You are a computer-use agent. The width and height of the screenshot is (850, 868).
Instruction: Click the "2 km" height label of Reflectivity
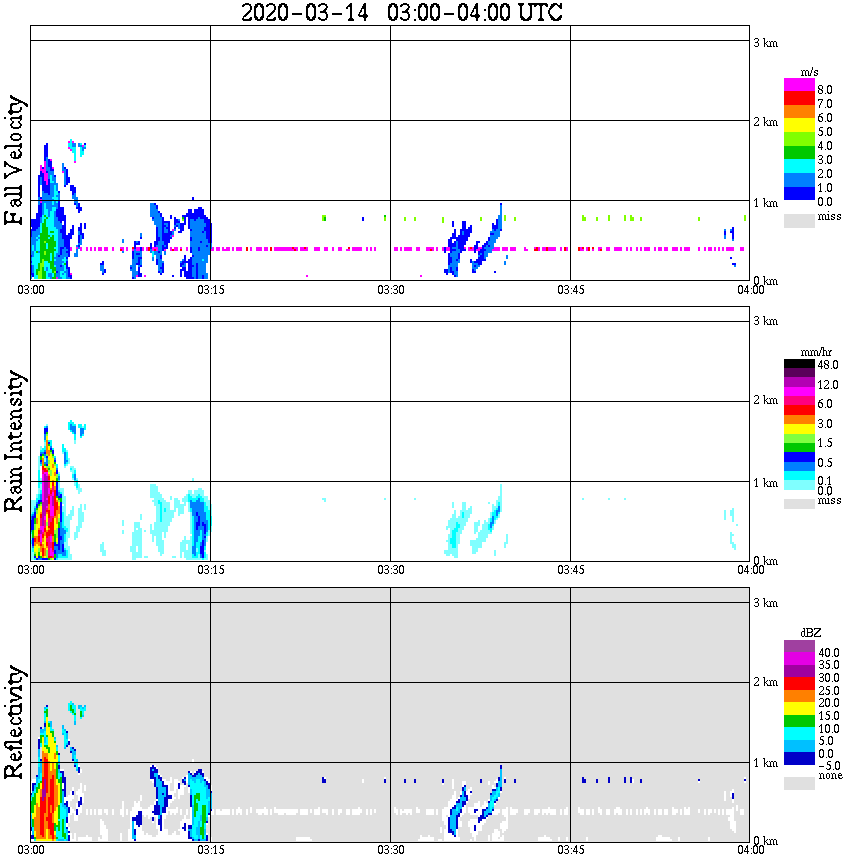click(x=765, y=681)
